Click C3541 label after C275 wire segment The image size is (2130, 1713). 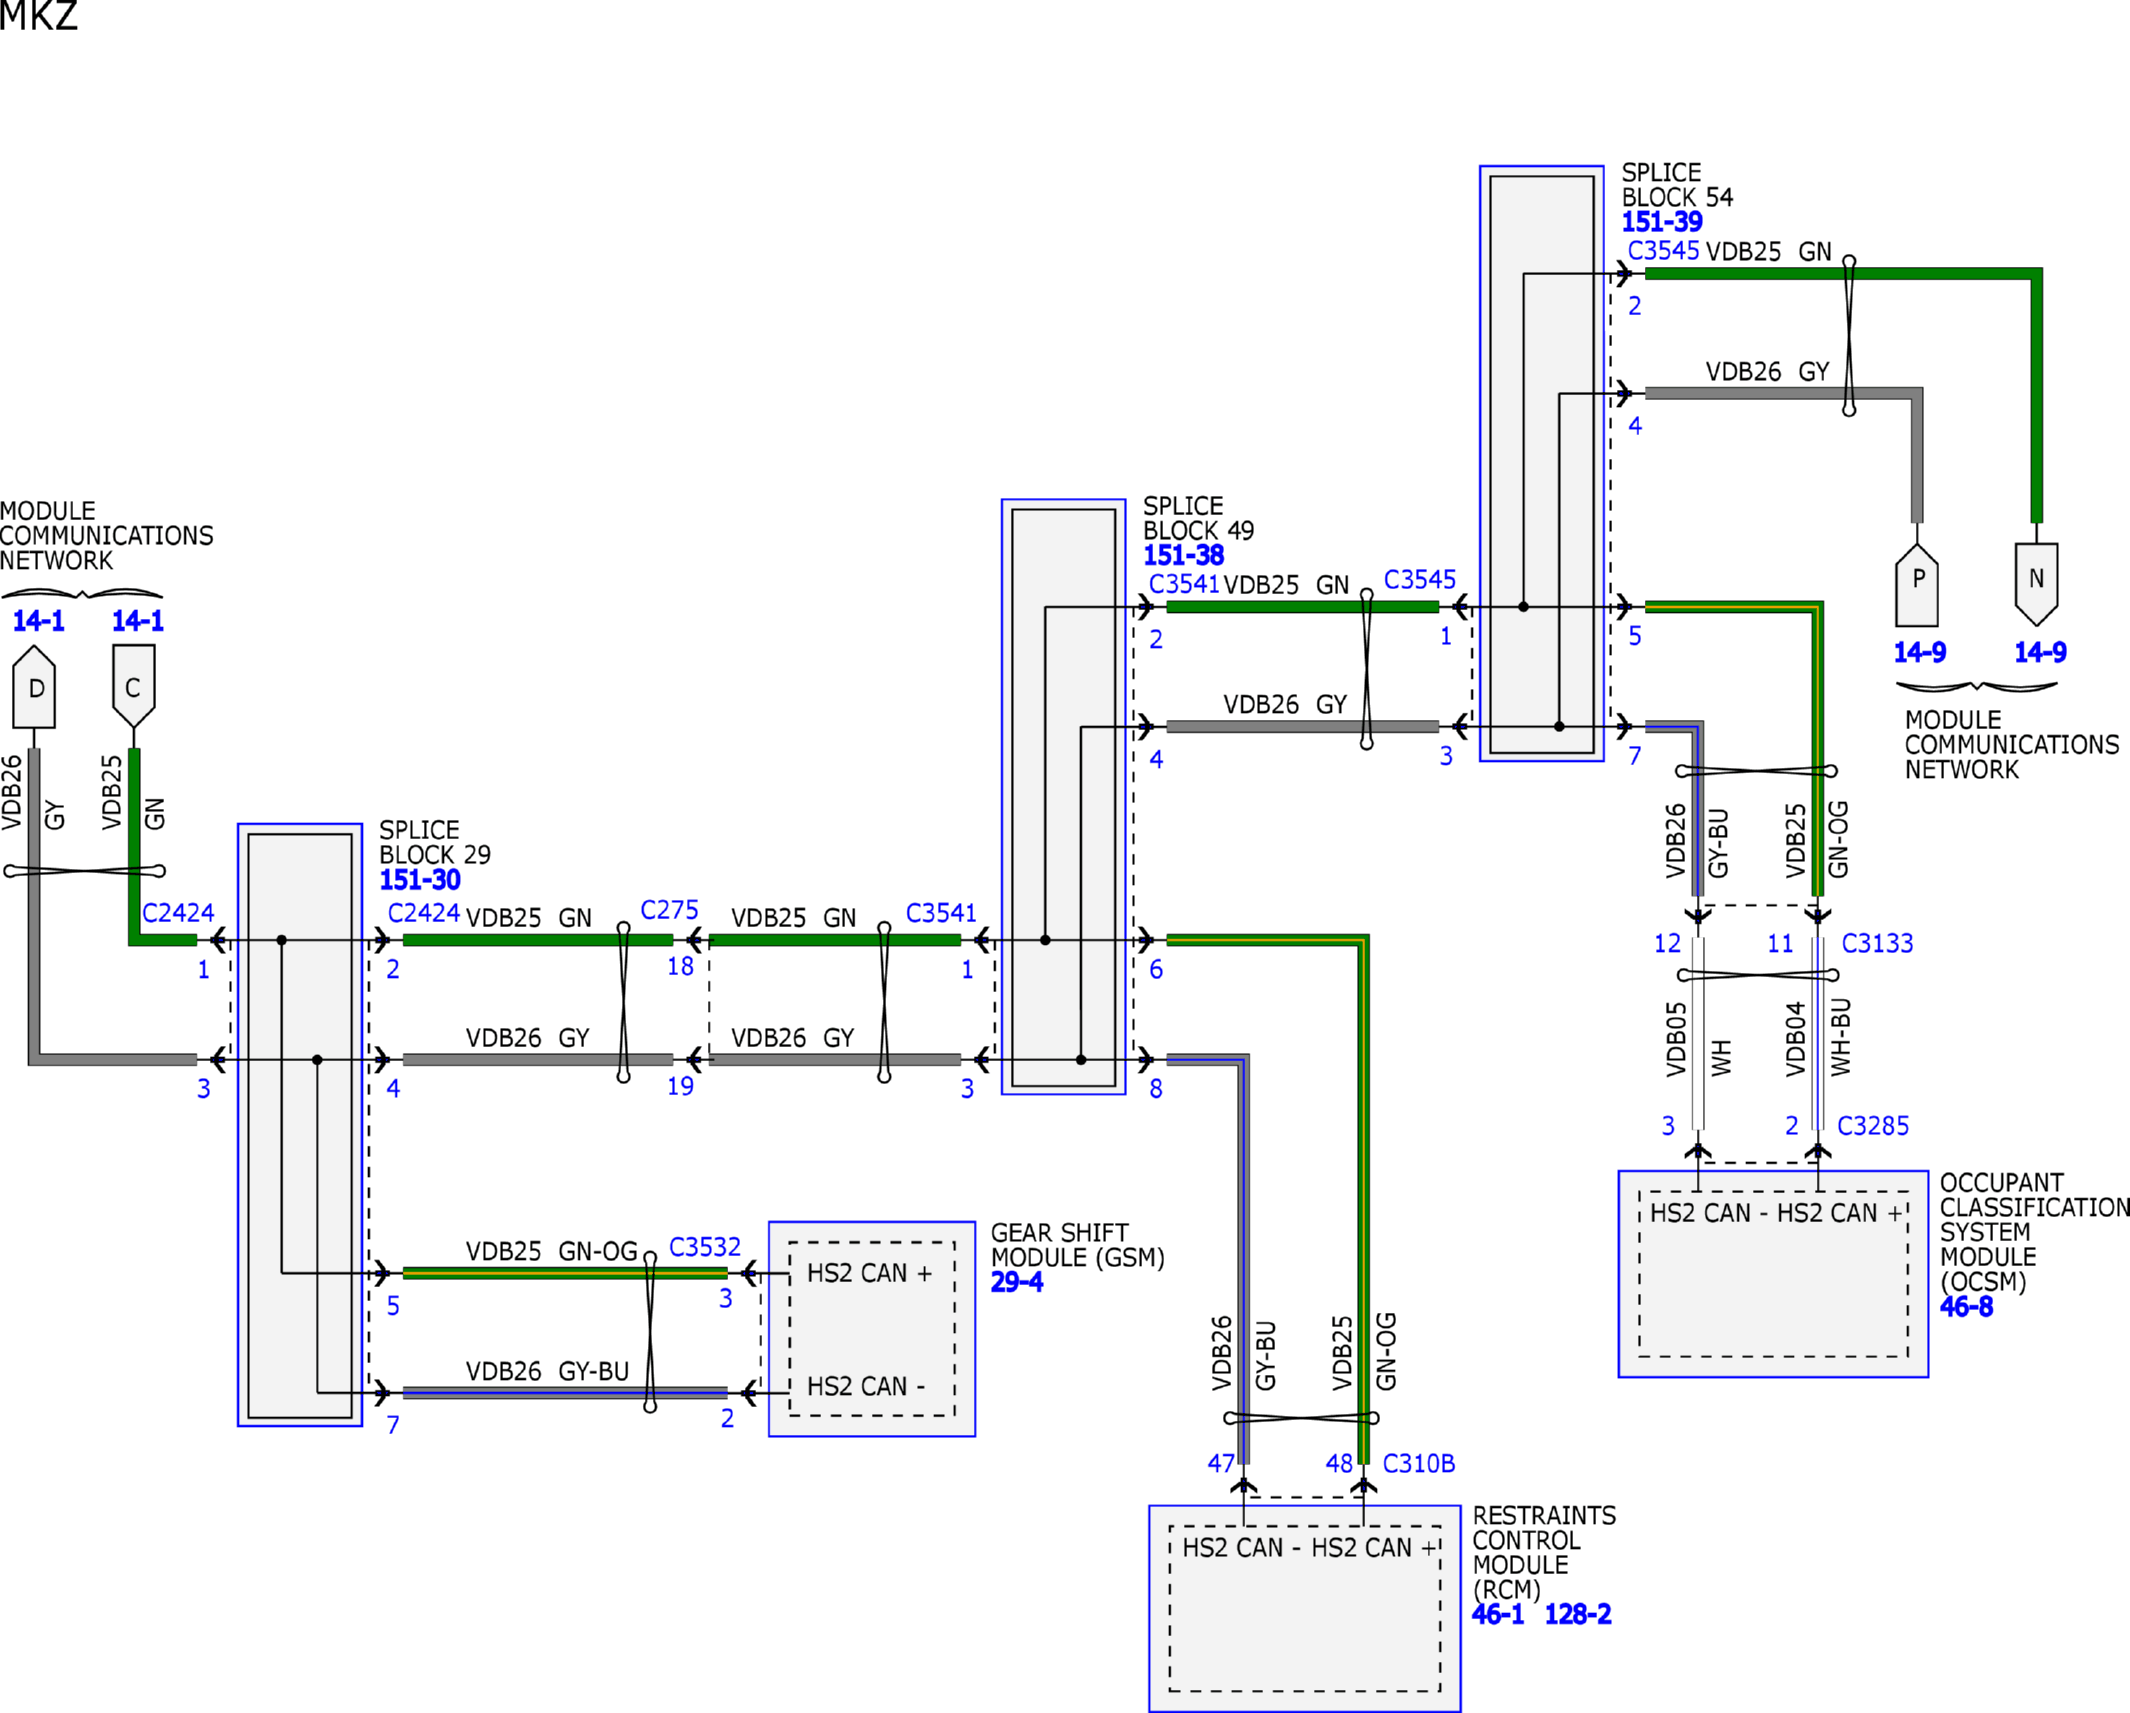941,913
